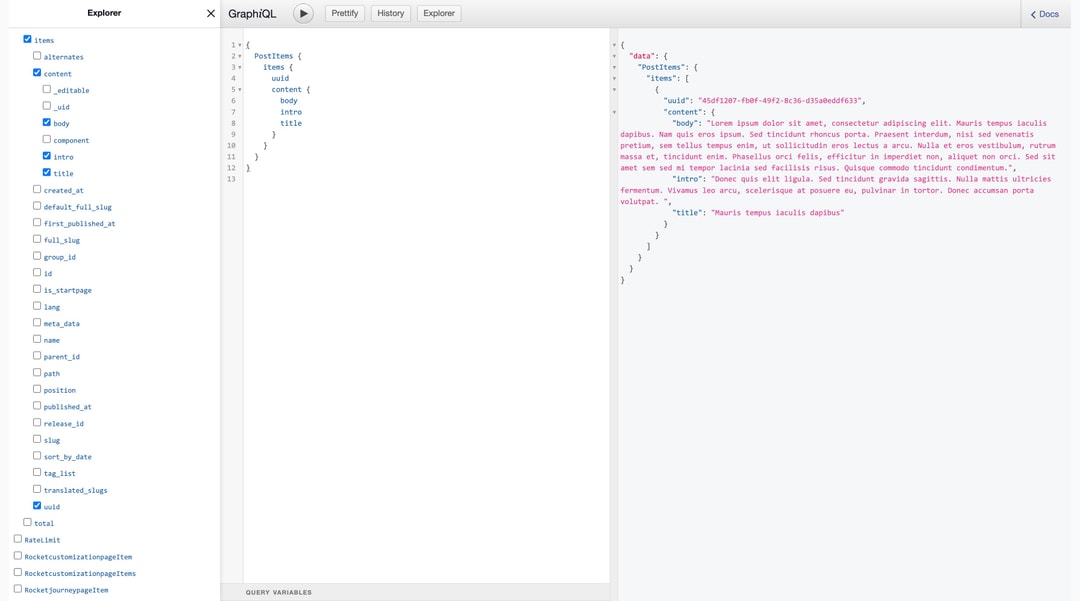
Task: Click the Explorer panel heading
Action: pos(104,13)
